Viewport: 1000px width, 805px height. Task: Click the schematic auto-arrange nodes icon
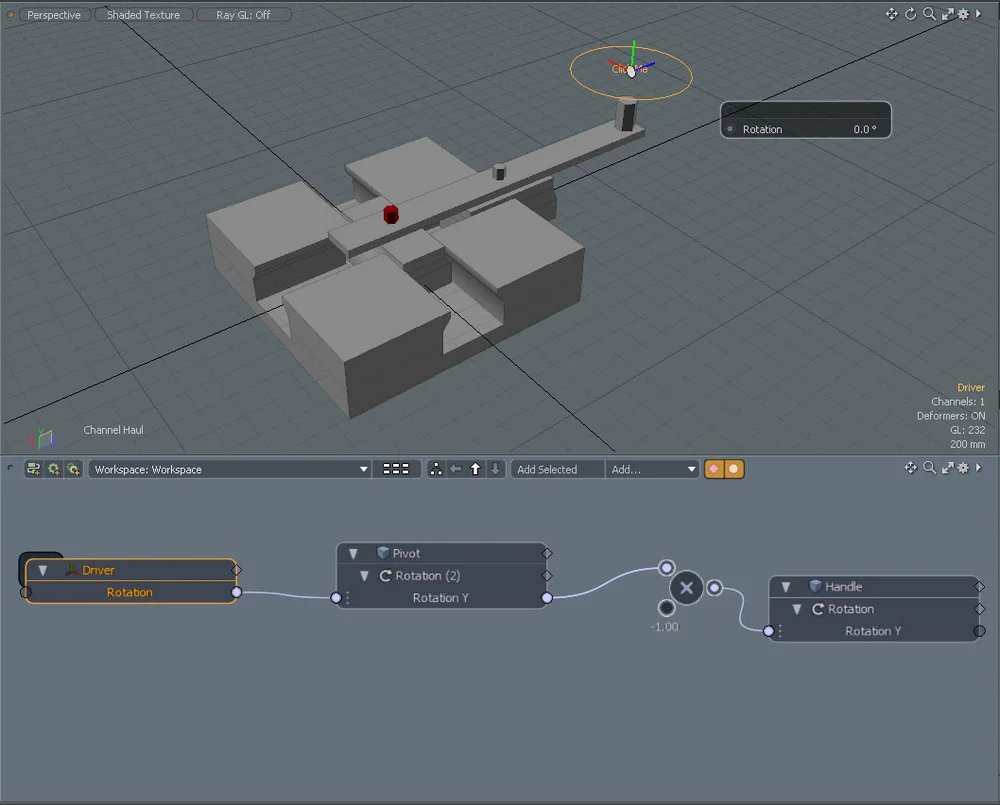coord(437,468)
